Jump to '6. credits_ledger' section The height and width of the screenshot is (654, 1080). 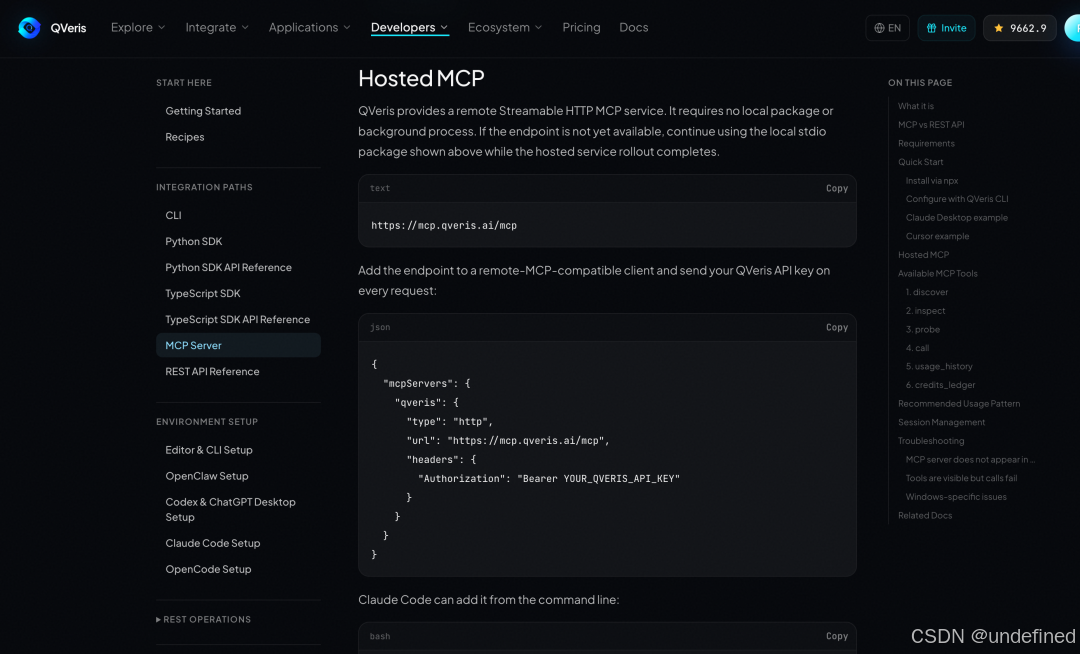click(x=940, y=385)
